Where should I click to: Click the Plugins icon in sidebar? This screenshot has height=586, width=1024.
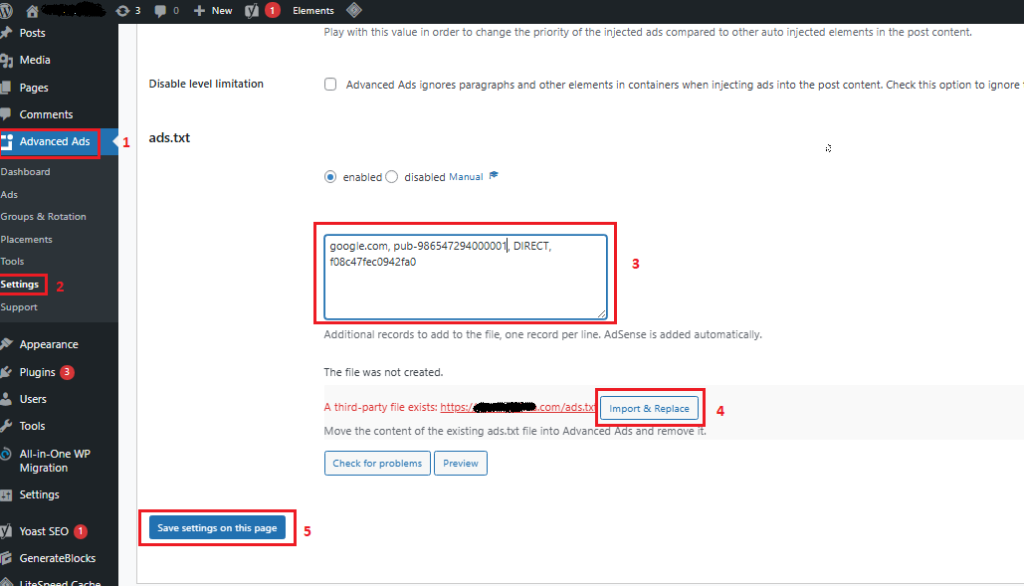6,372
